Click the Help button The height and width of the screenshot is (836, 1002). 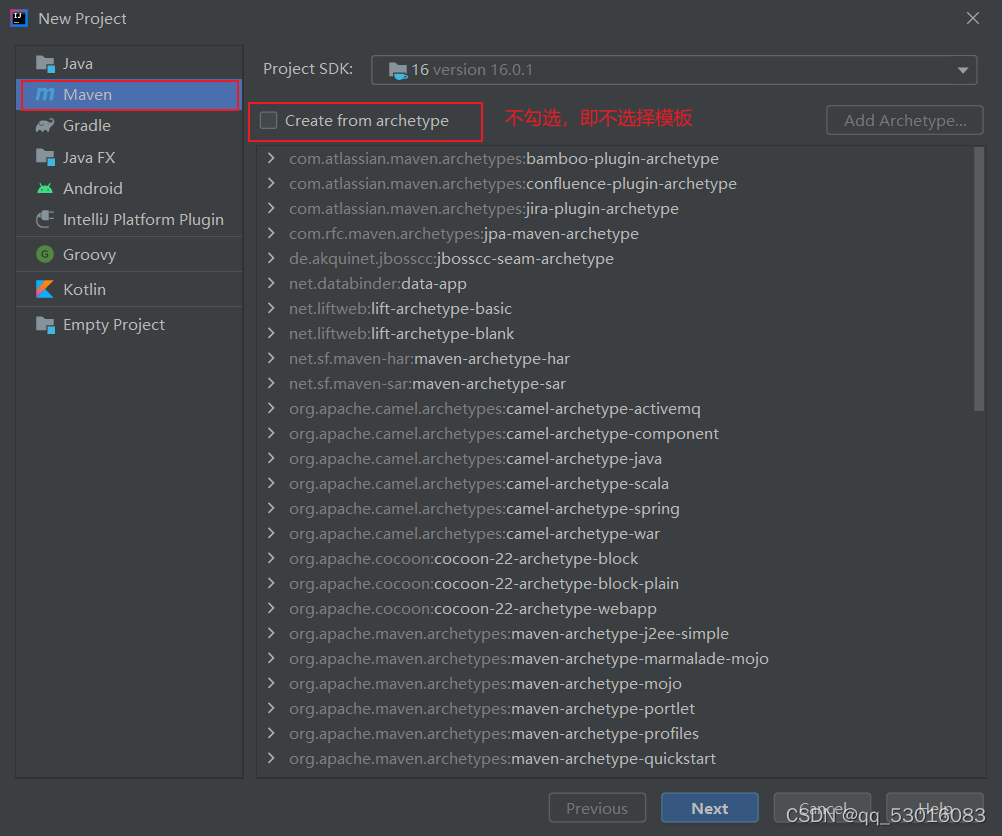pos(934,809)
